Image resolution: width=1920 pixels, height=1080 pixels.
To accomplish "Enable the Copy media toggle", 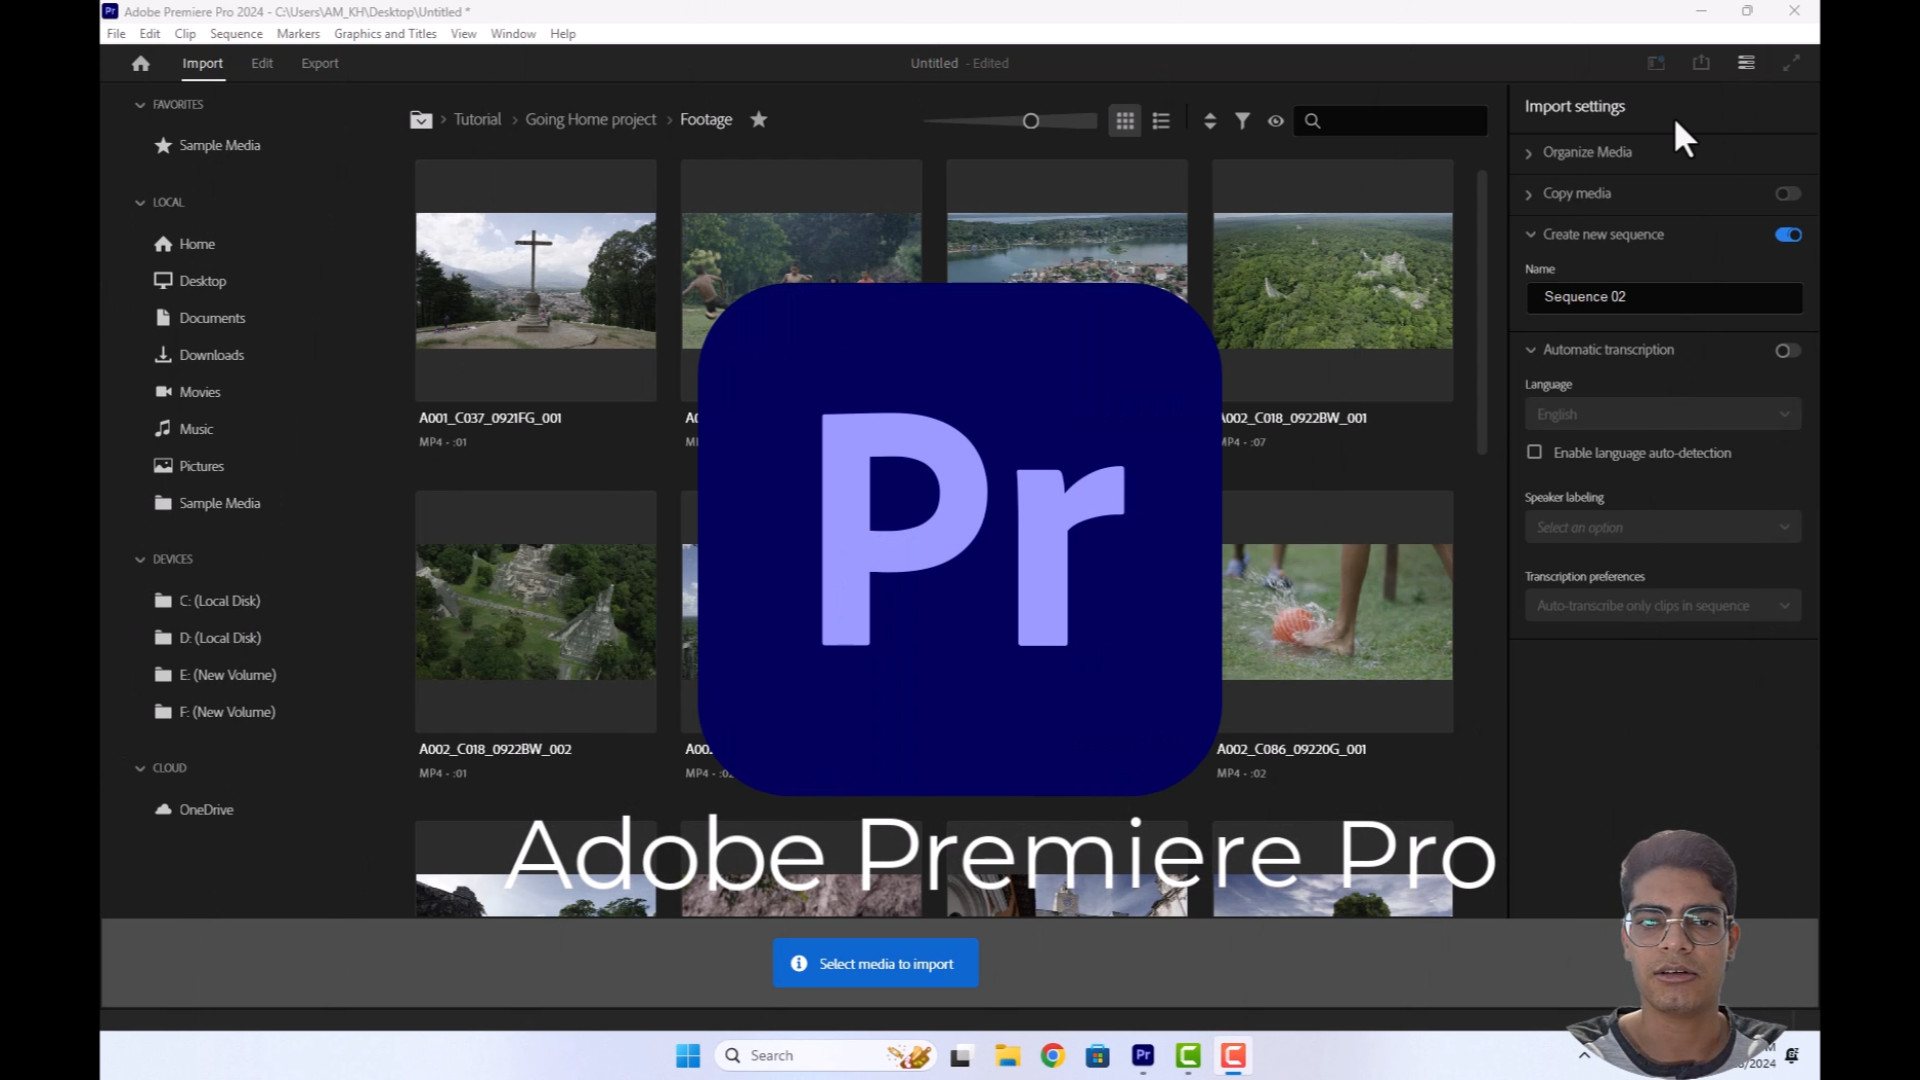I will pyautogui.click(x=1788, y=194).
